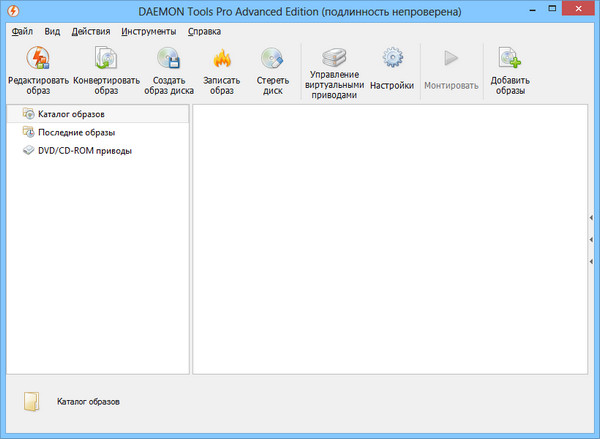Open the Справка menu
The width and height of the screenshot is (600, 439).
tap(204, 31)
